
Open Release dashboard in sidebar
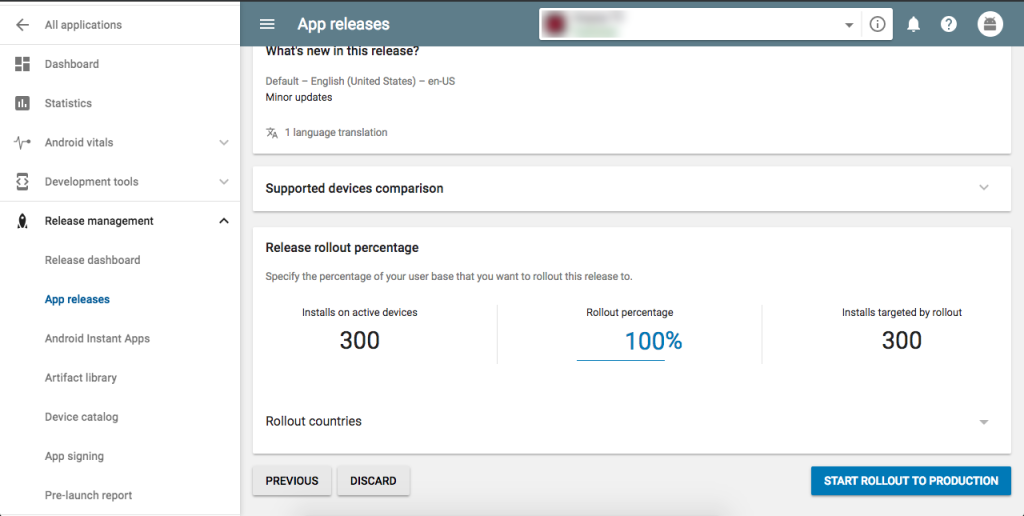[92, 260]
